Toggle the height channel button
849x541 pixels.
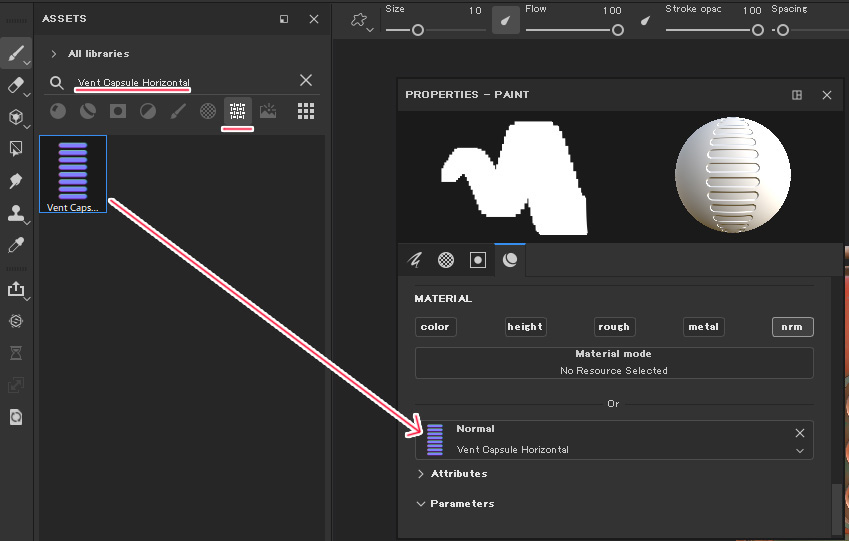[525, 327]
